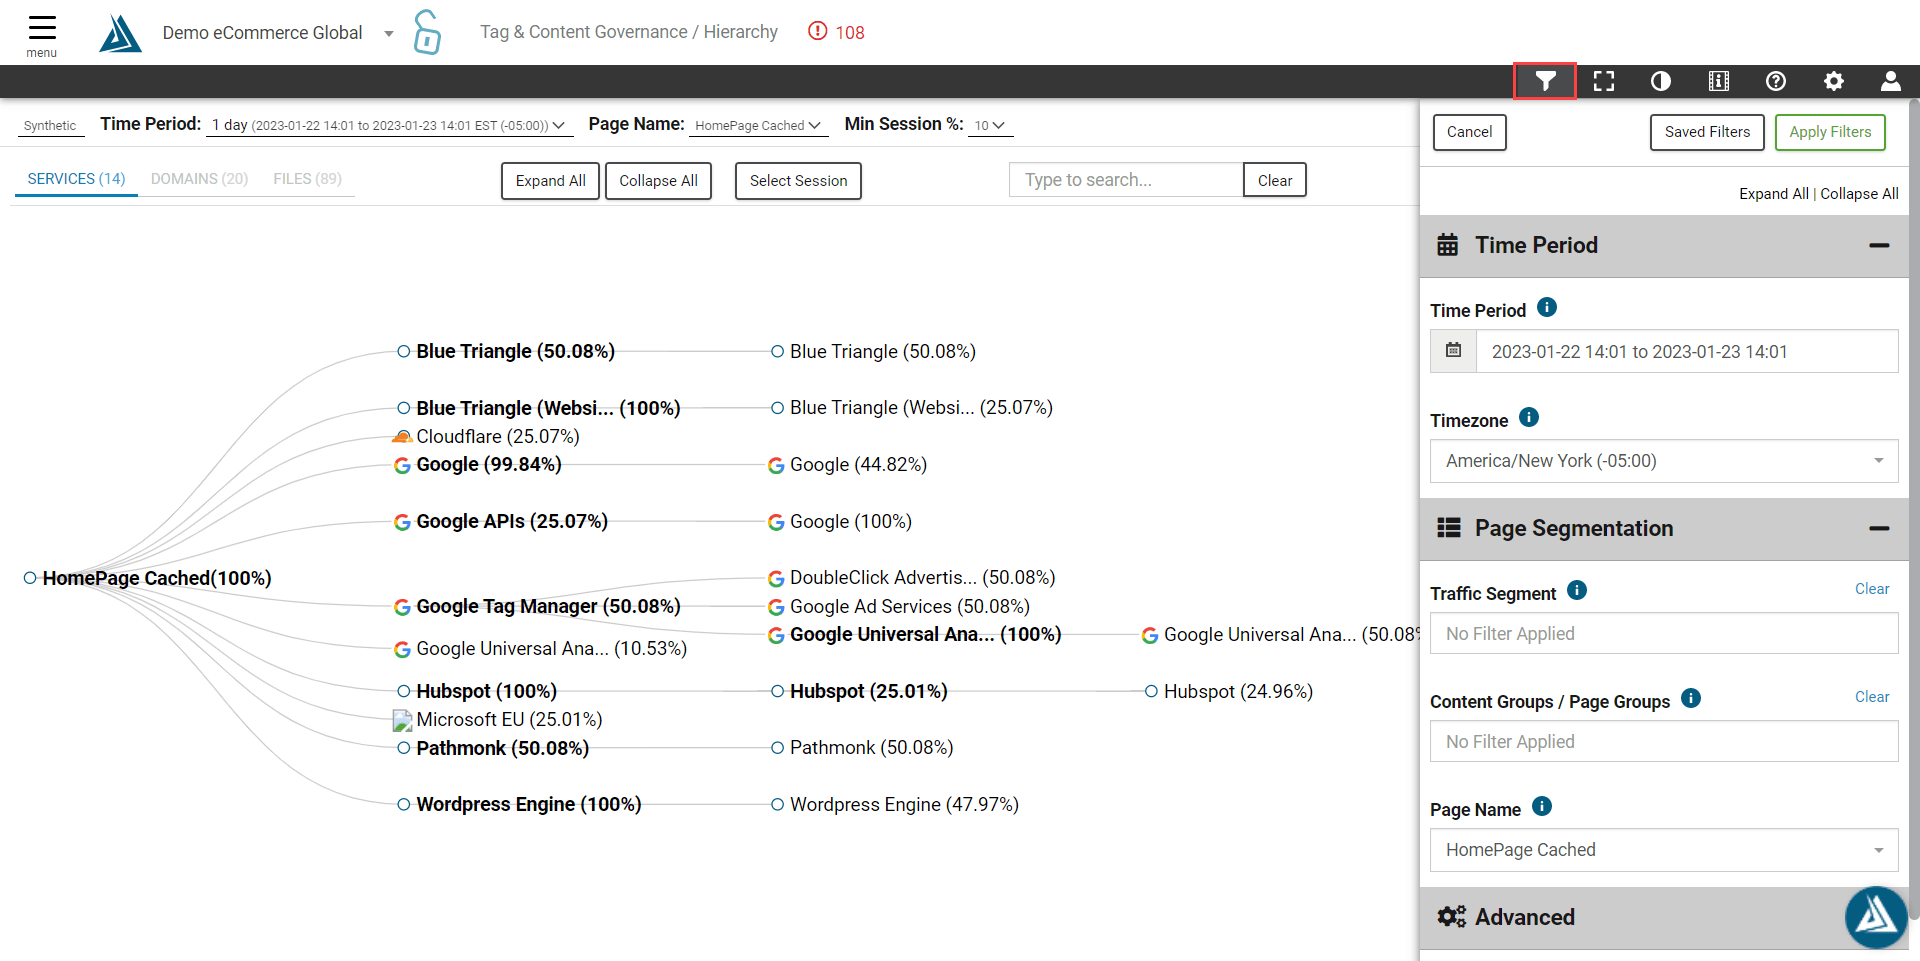The height and width of the screenshot is (961, 1920).
Task: Open release notes via the film info icon
Action: pos(1718,81)
